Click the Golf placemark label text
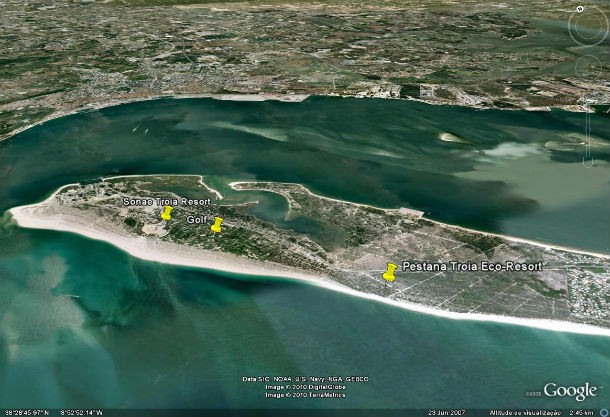The width and height of the screenshot is (610, 417). point(197,217)
